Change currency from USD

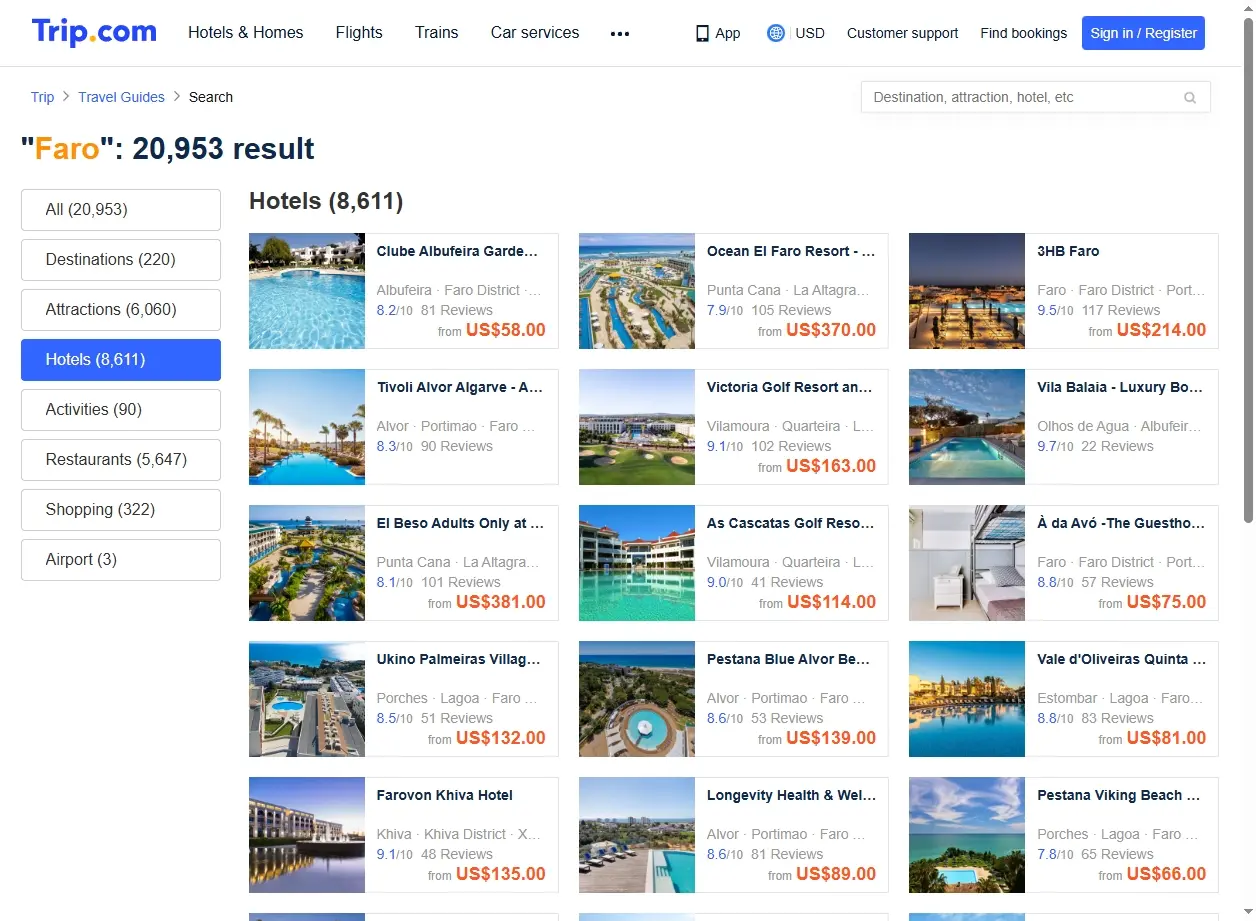tap(810, 33)
